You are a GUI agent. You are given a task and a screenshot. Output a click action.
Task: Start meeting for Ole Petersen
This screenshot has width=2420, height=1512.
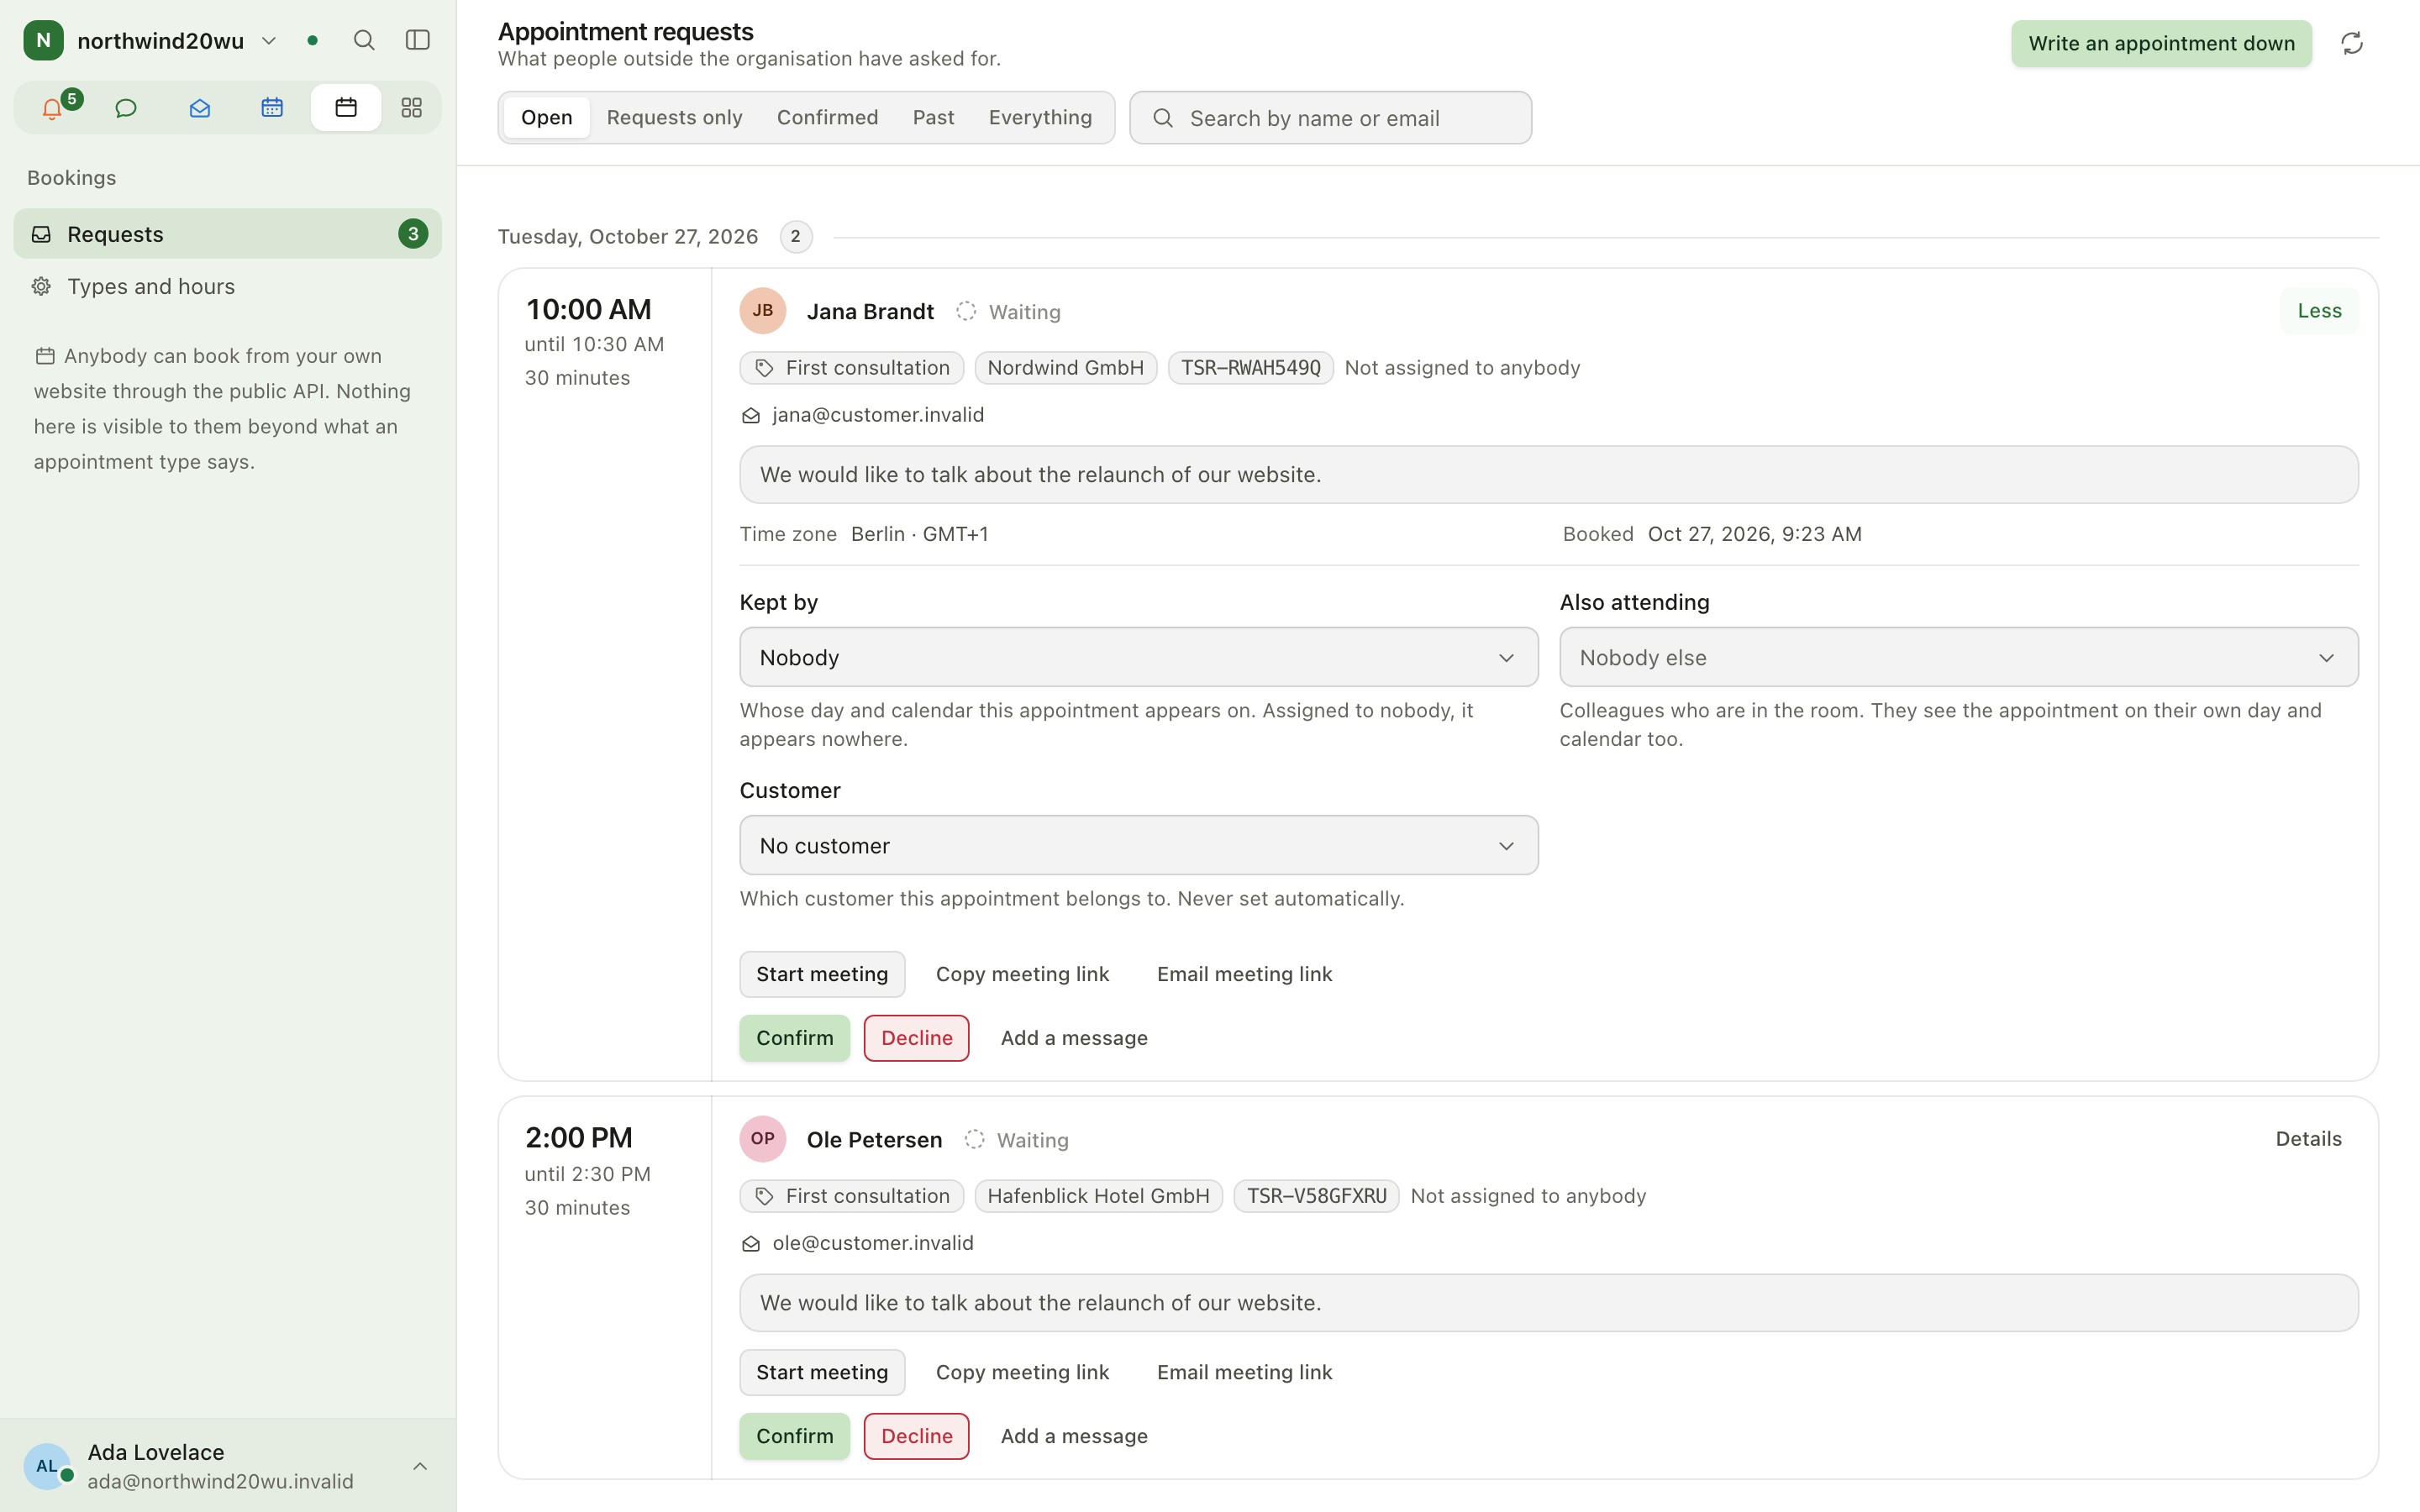(x=822, y=1372)
